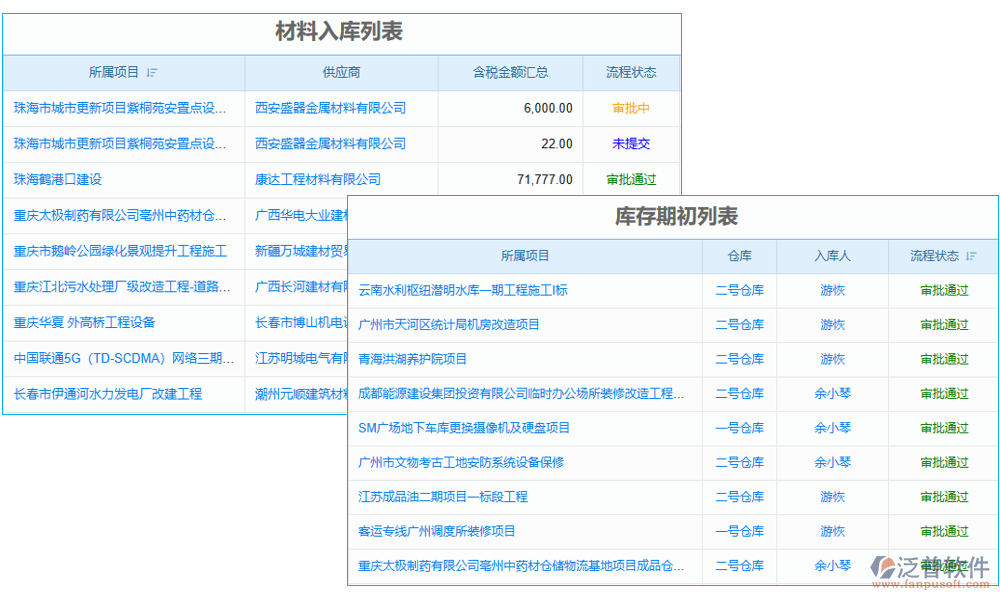Viewport: 1000px width, 600px height.
Task: Click green 审批通过 in 青海洪湖养护院项目 row
Action: tap(943, 359)
